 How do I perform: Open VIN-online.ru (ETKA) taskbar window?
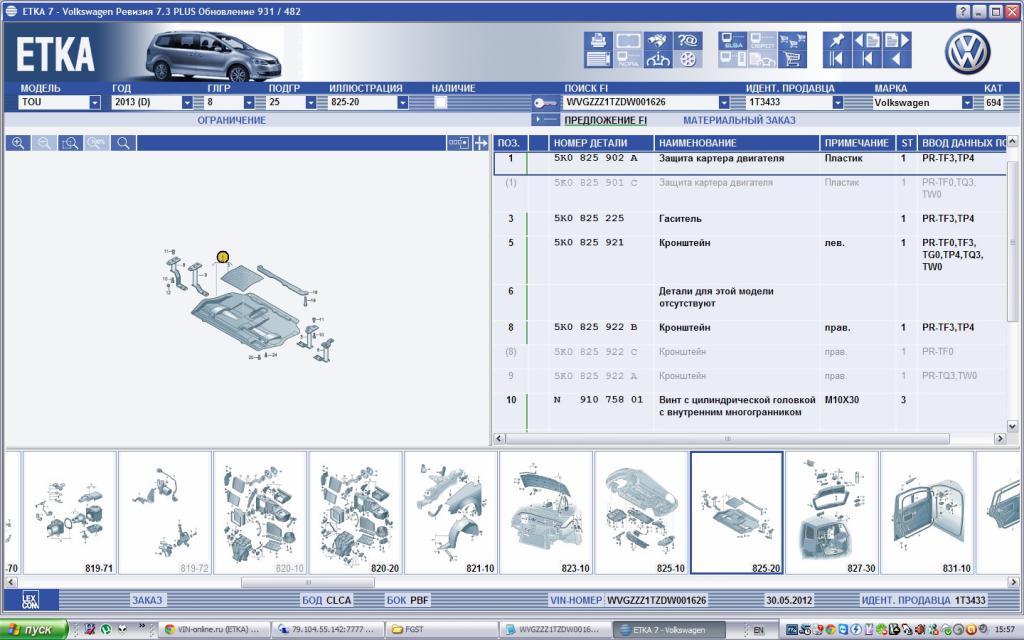coord(214,630)
